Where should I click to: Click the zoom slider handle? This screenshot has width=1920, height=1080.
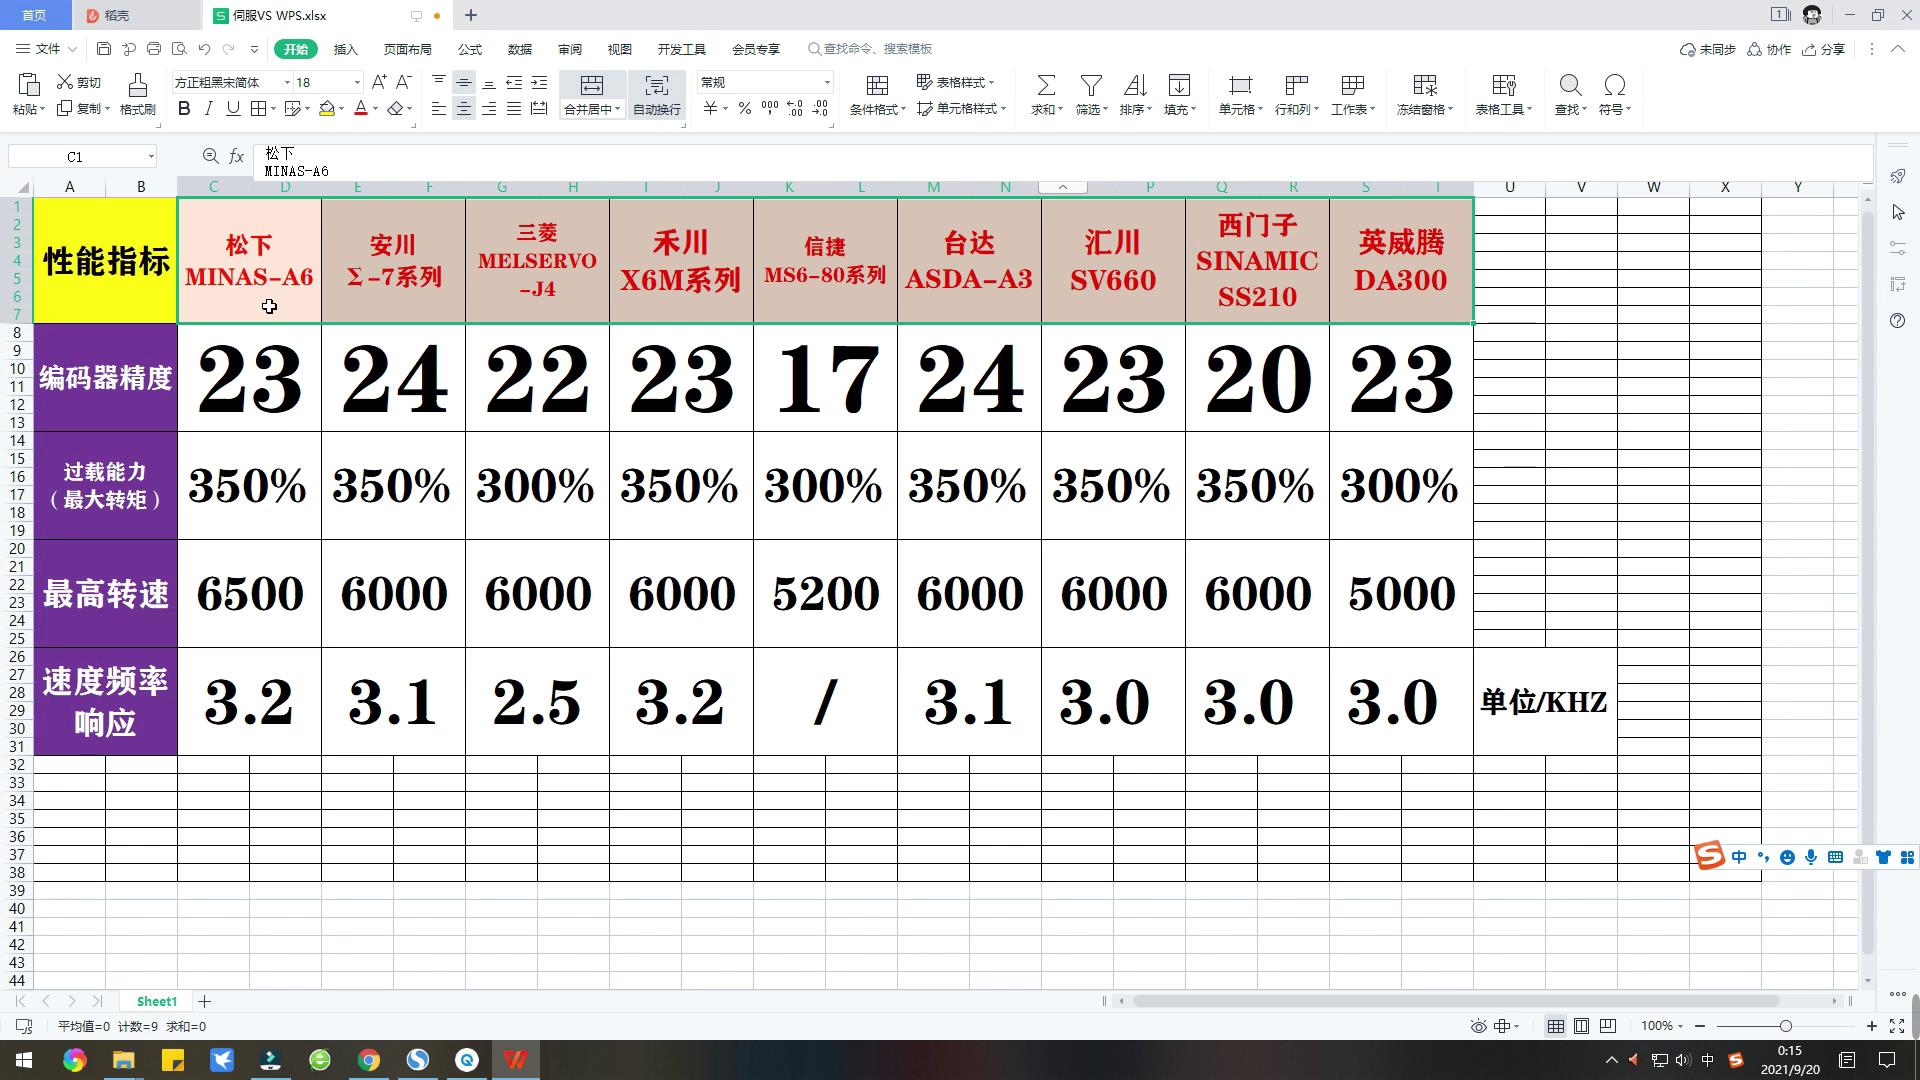1785,1026
